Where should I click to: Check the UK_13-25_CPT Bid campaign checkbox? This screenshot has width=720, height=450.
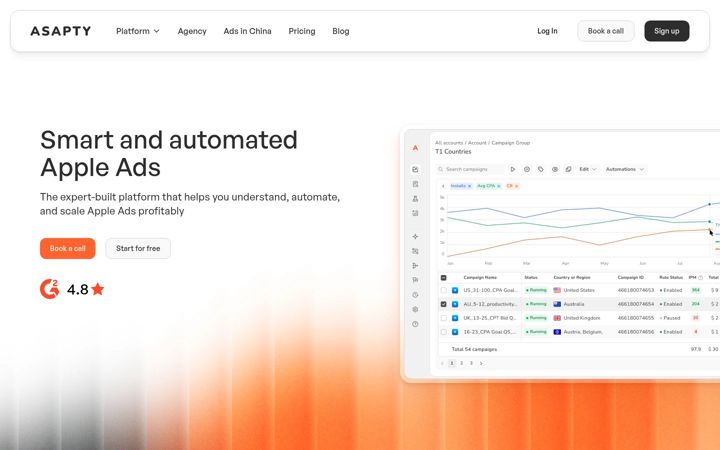(x=444, y=318)
